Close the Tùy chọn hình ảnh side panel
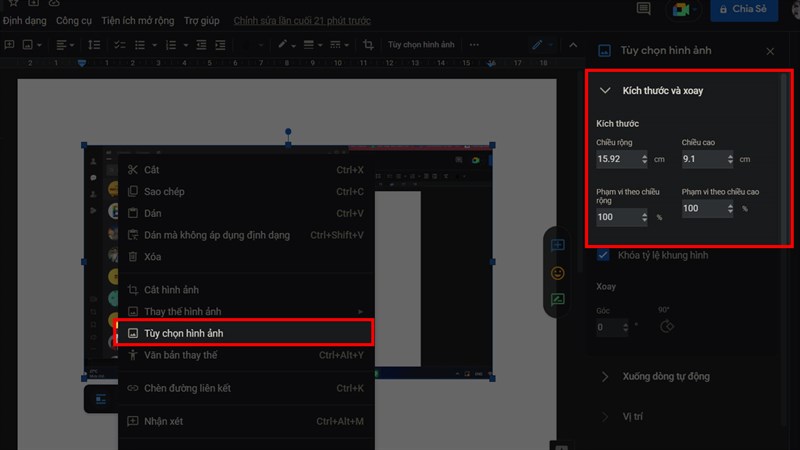800x450 pixels. pyautogui.click(x=770, y=51)
